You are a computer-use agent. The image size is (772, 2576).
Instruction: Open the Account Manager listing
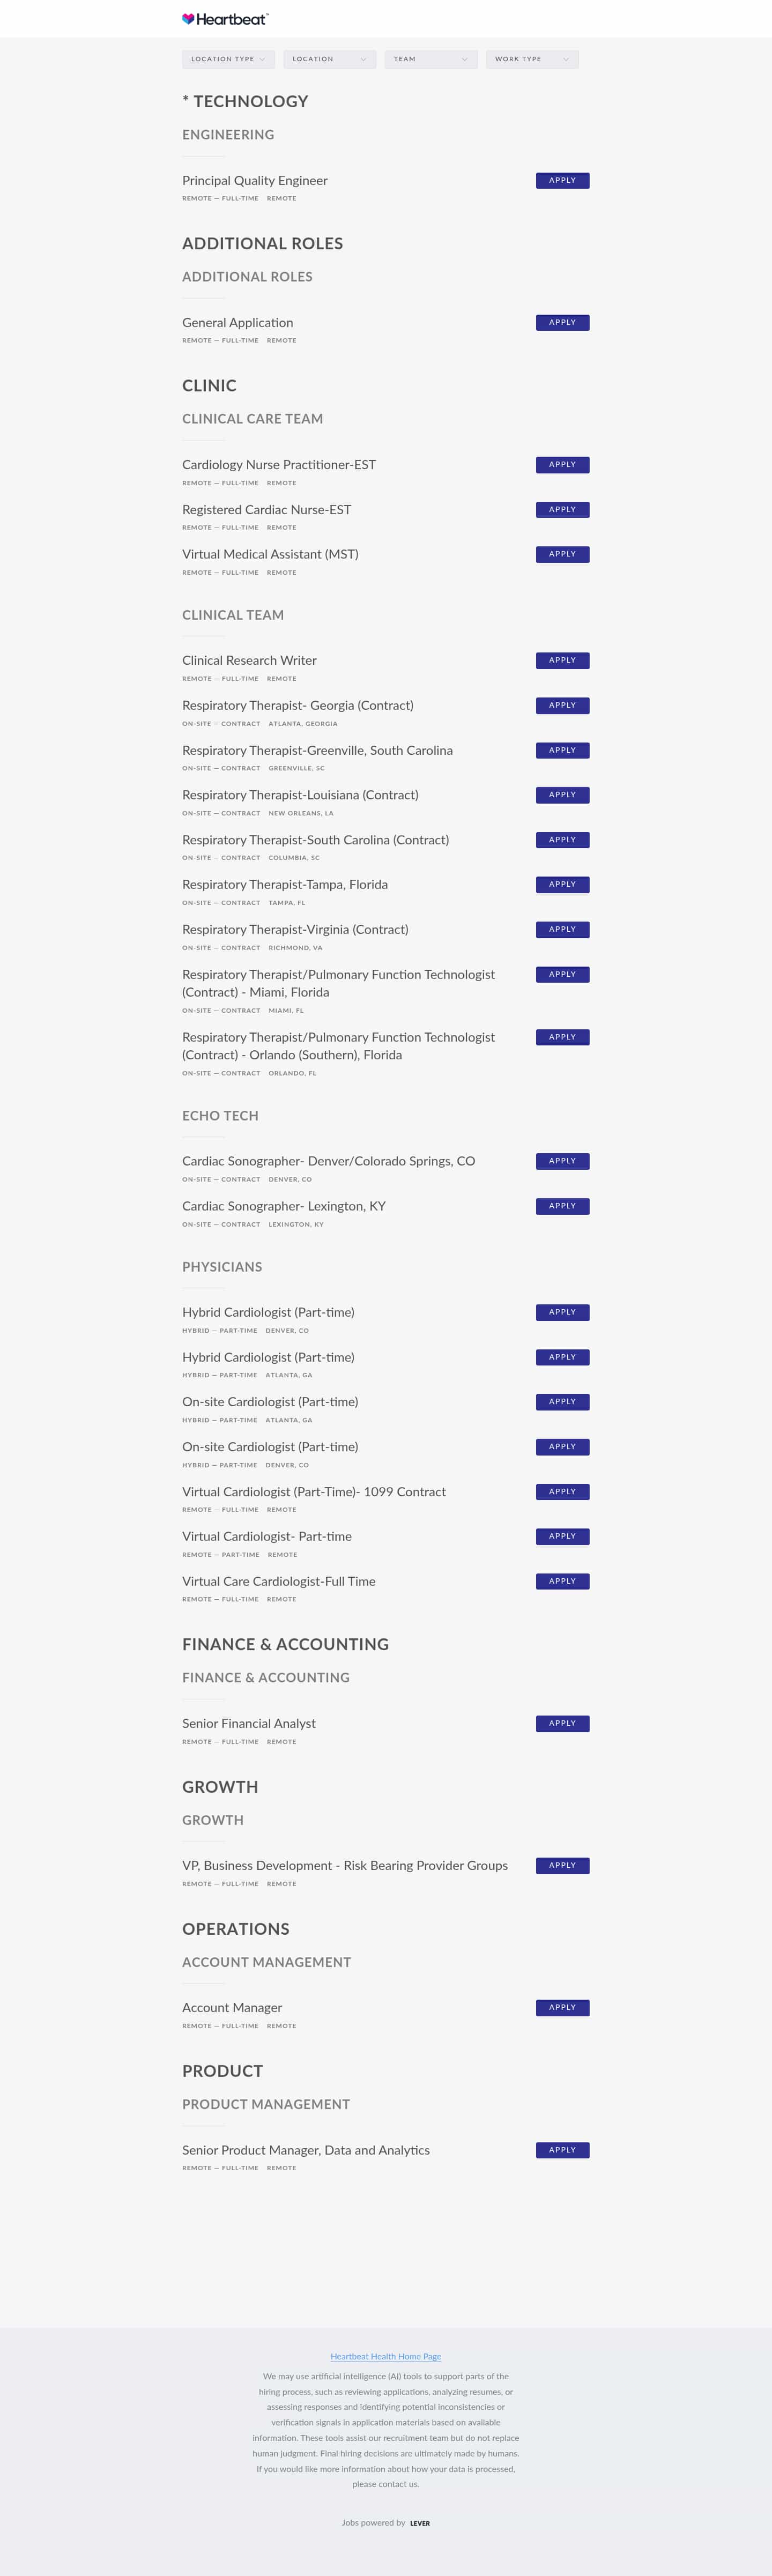232,2007
